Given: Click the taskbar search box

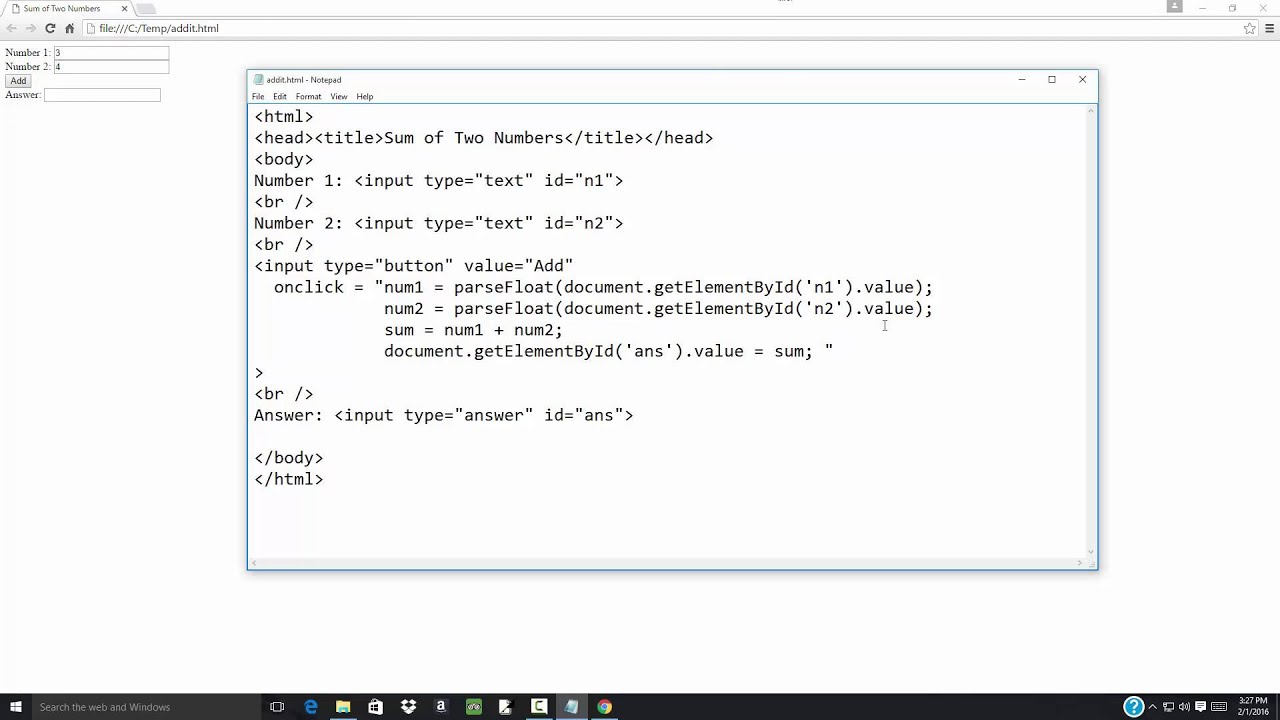Looking at the screenshot, I should tap(145, 707).
